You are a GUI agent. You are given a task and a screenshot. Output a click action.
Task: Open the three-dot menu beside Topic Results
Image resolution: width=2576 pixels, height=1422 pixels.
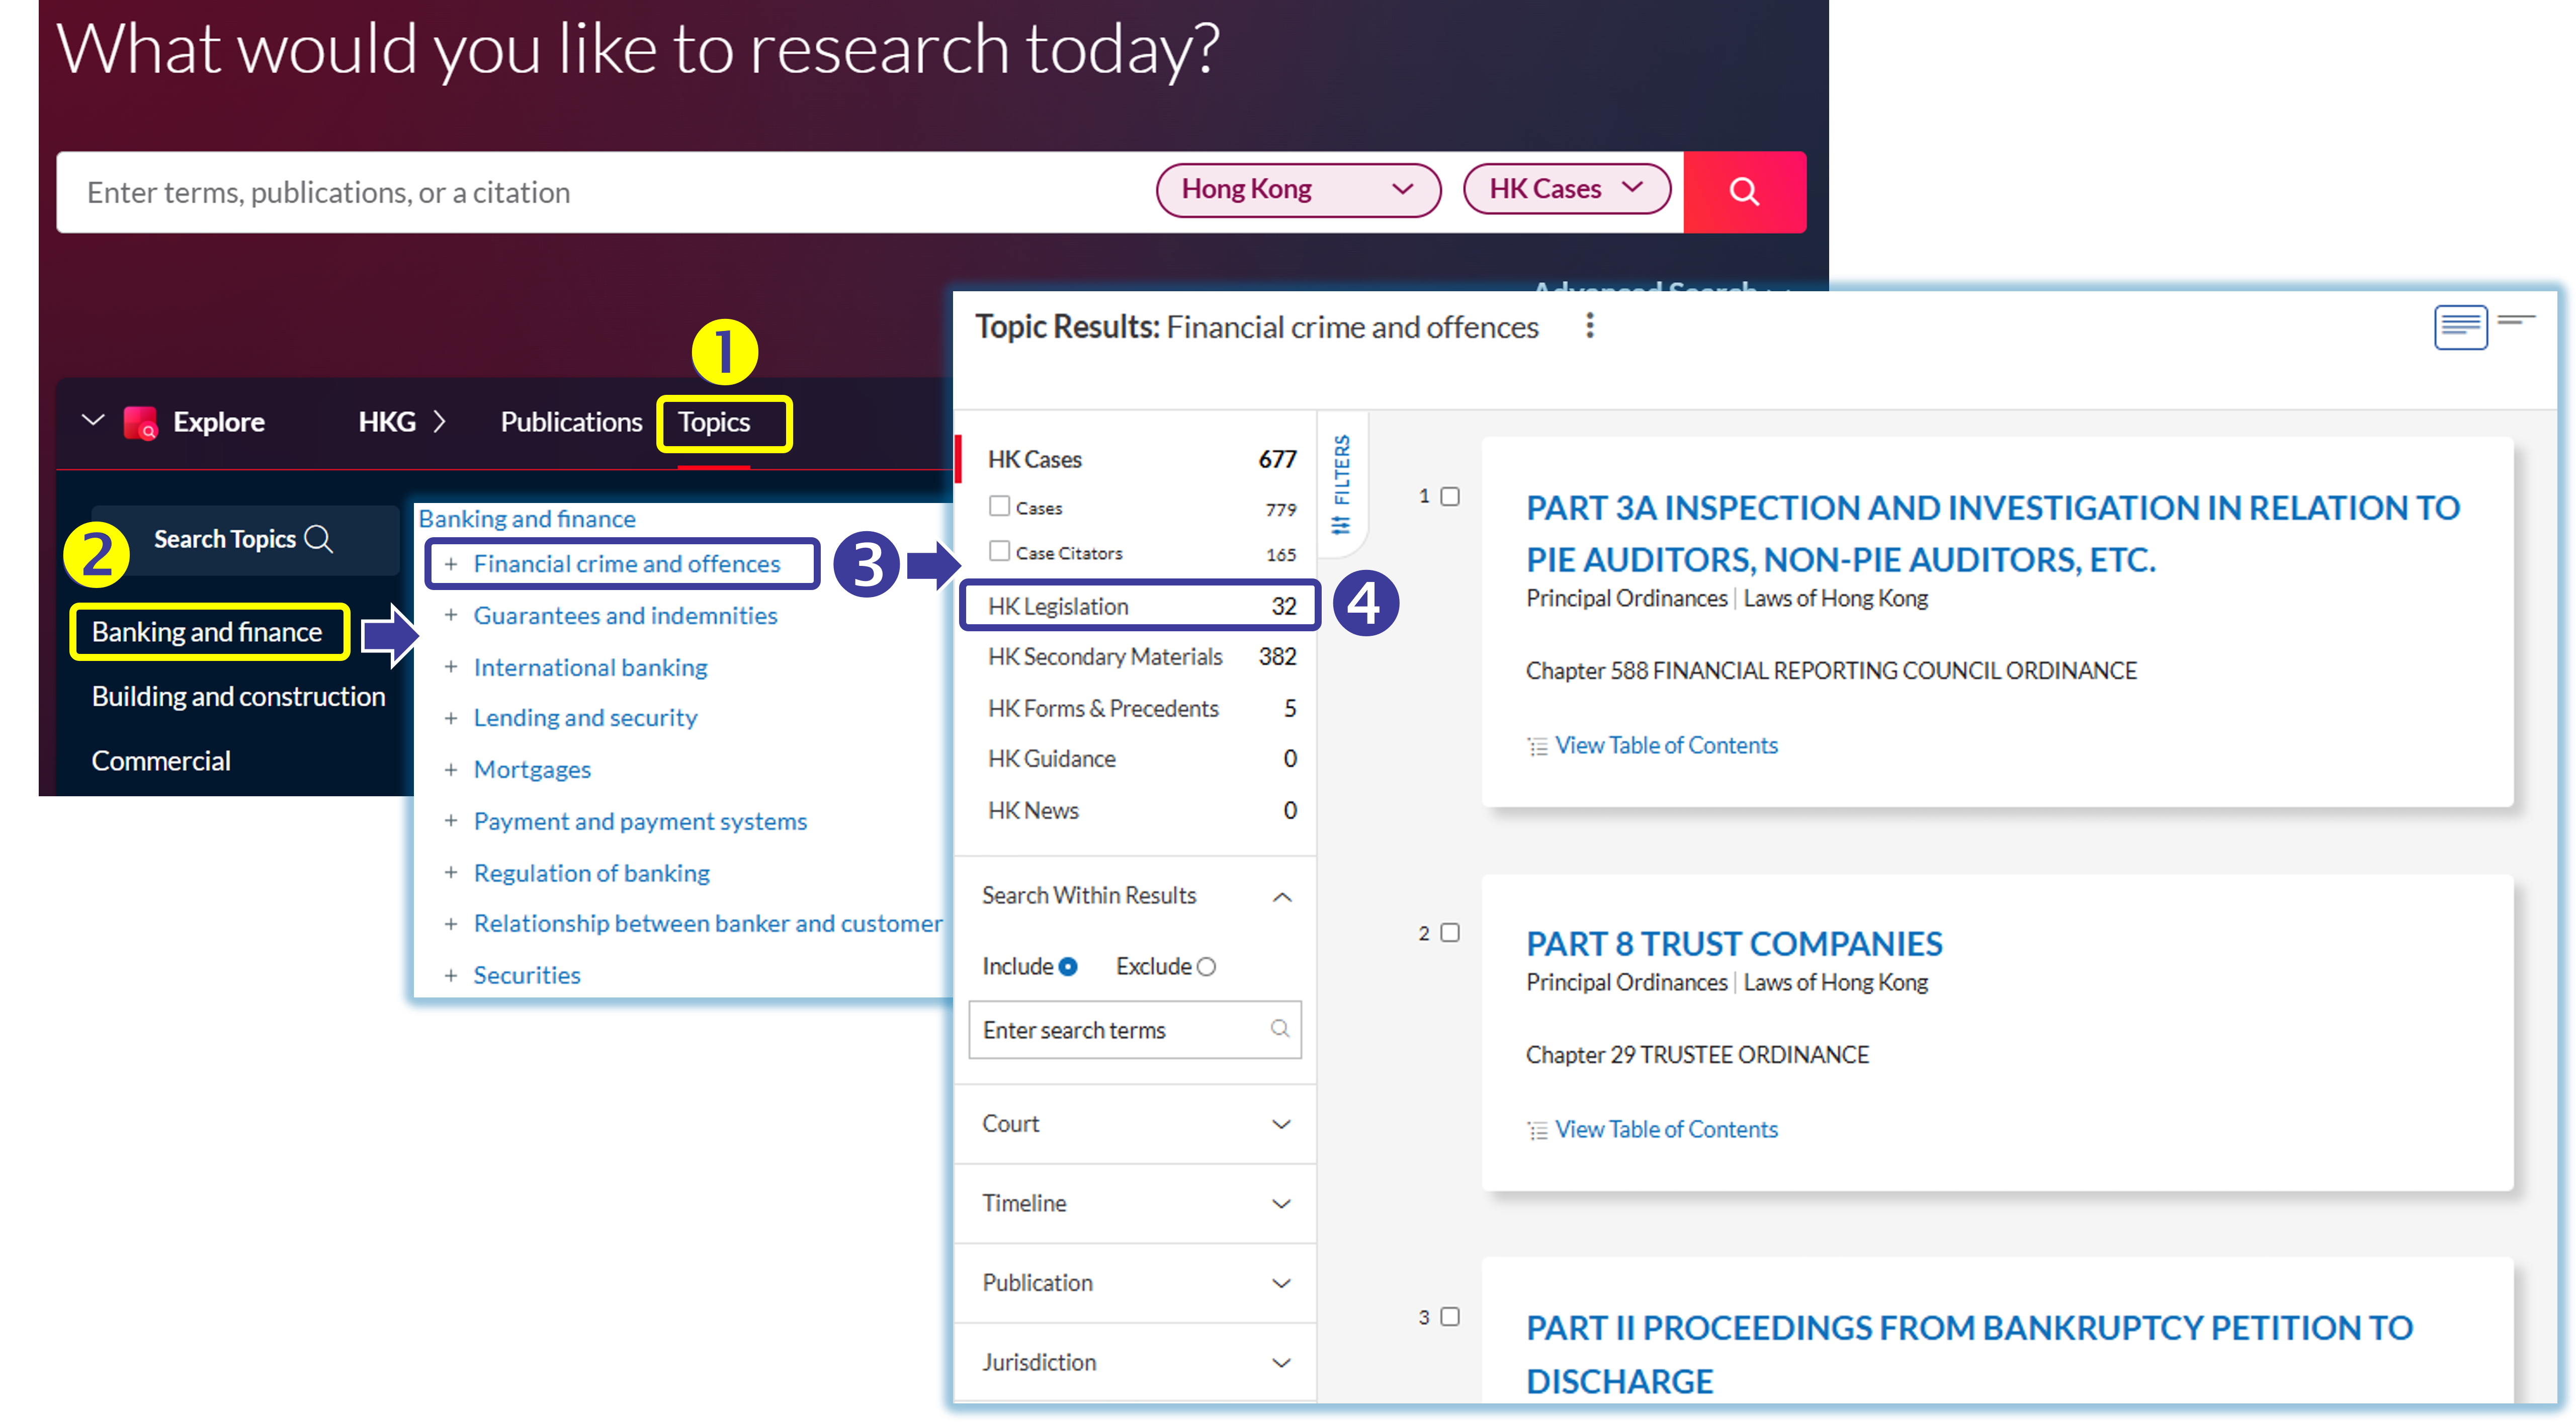[1589, 326]
